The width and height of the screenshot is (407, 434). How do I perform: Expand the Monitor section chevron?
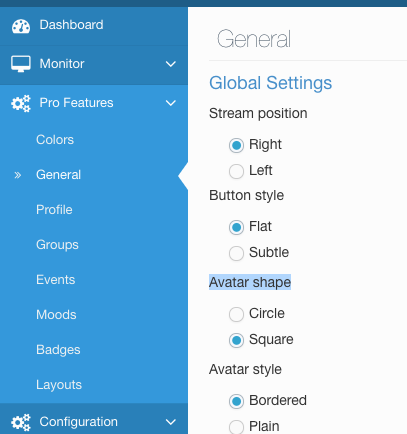coord(171,64)
